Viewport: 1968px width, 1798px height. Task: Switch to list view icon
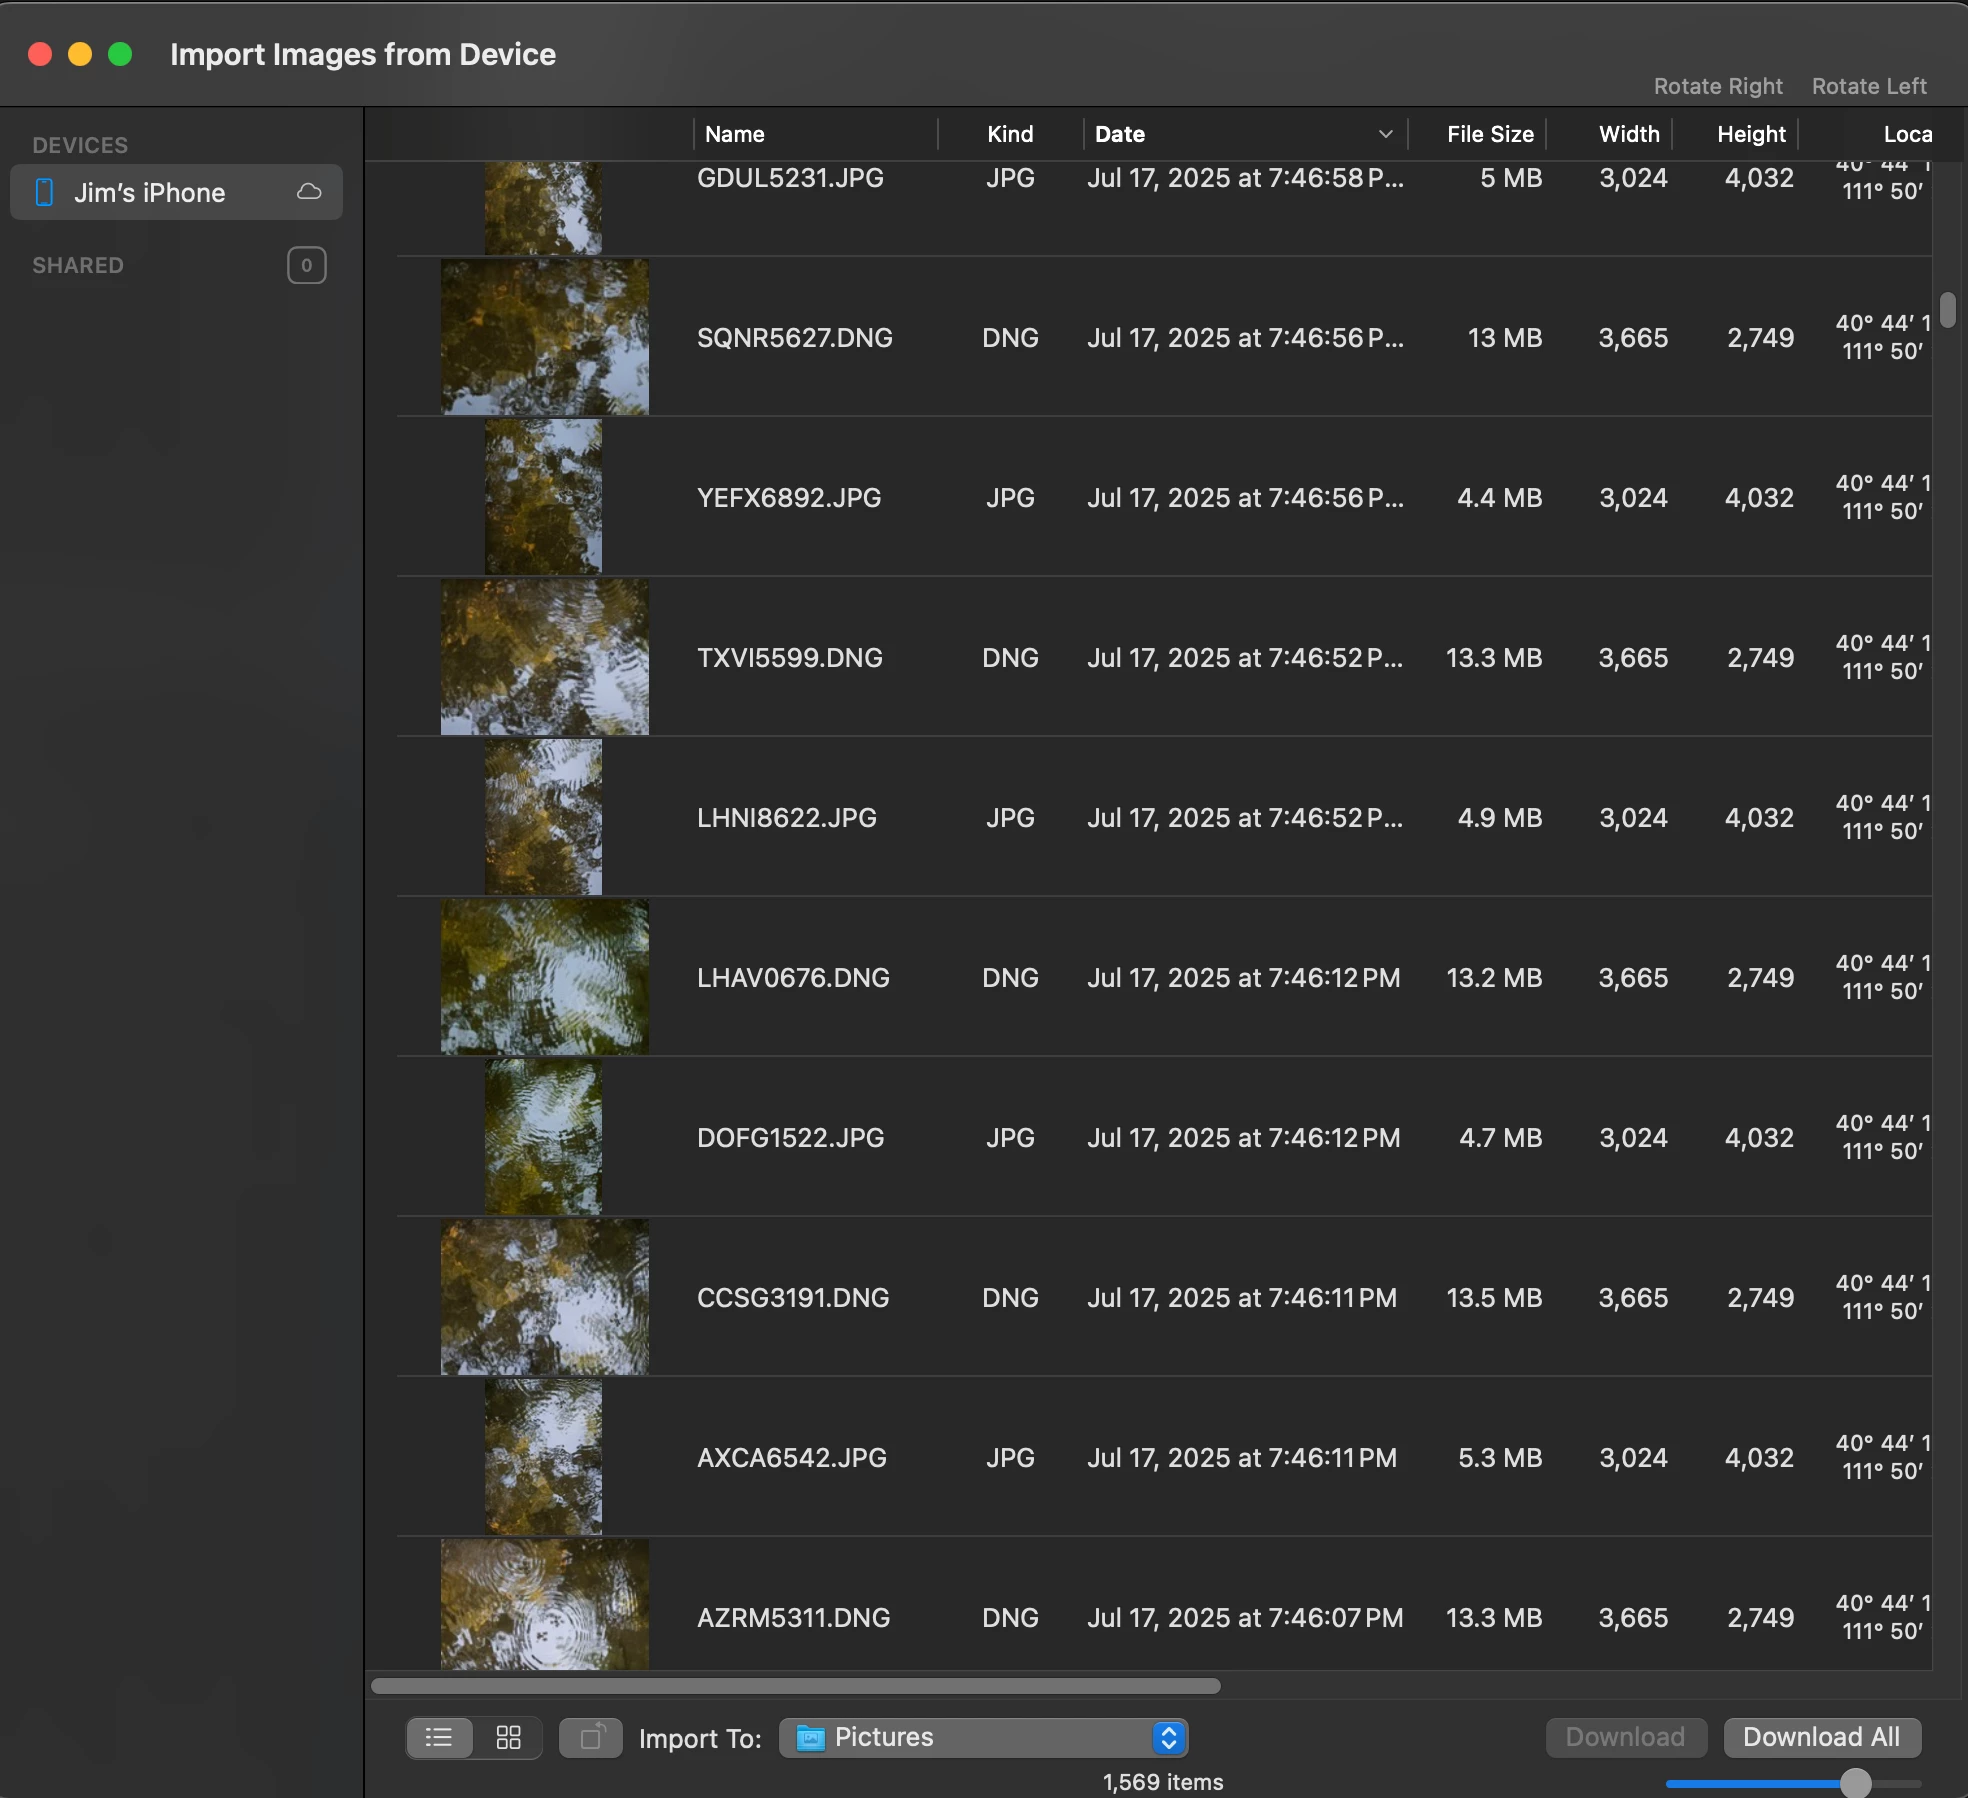pos(438,1738)
